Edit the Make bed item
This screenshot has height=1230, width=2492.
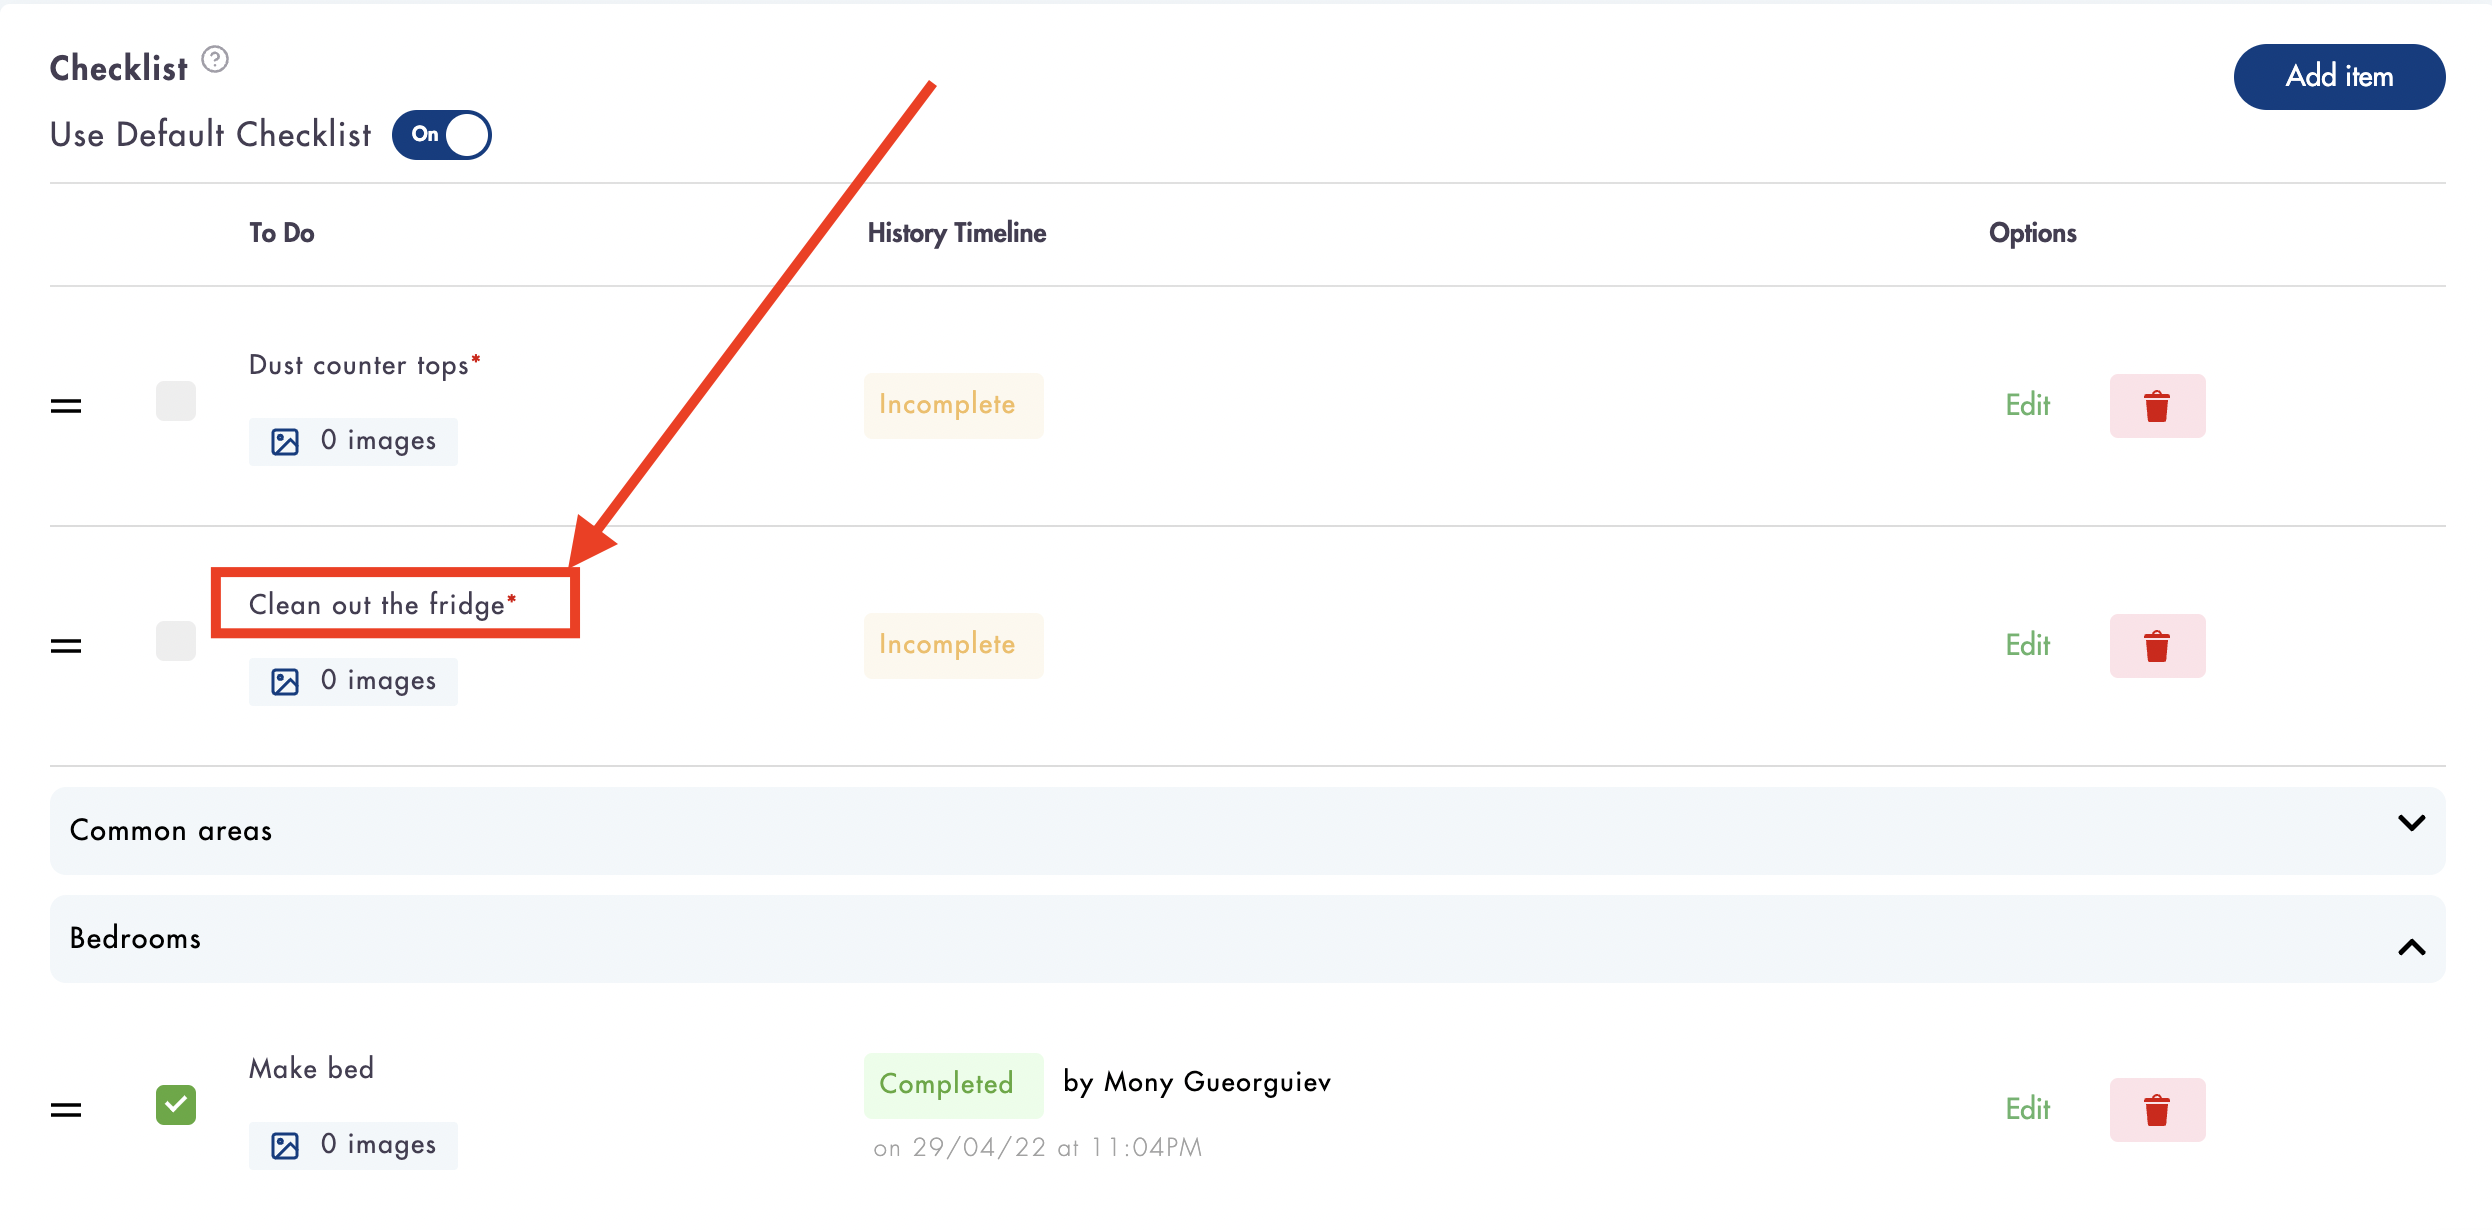tap(2028, 1109)
